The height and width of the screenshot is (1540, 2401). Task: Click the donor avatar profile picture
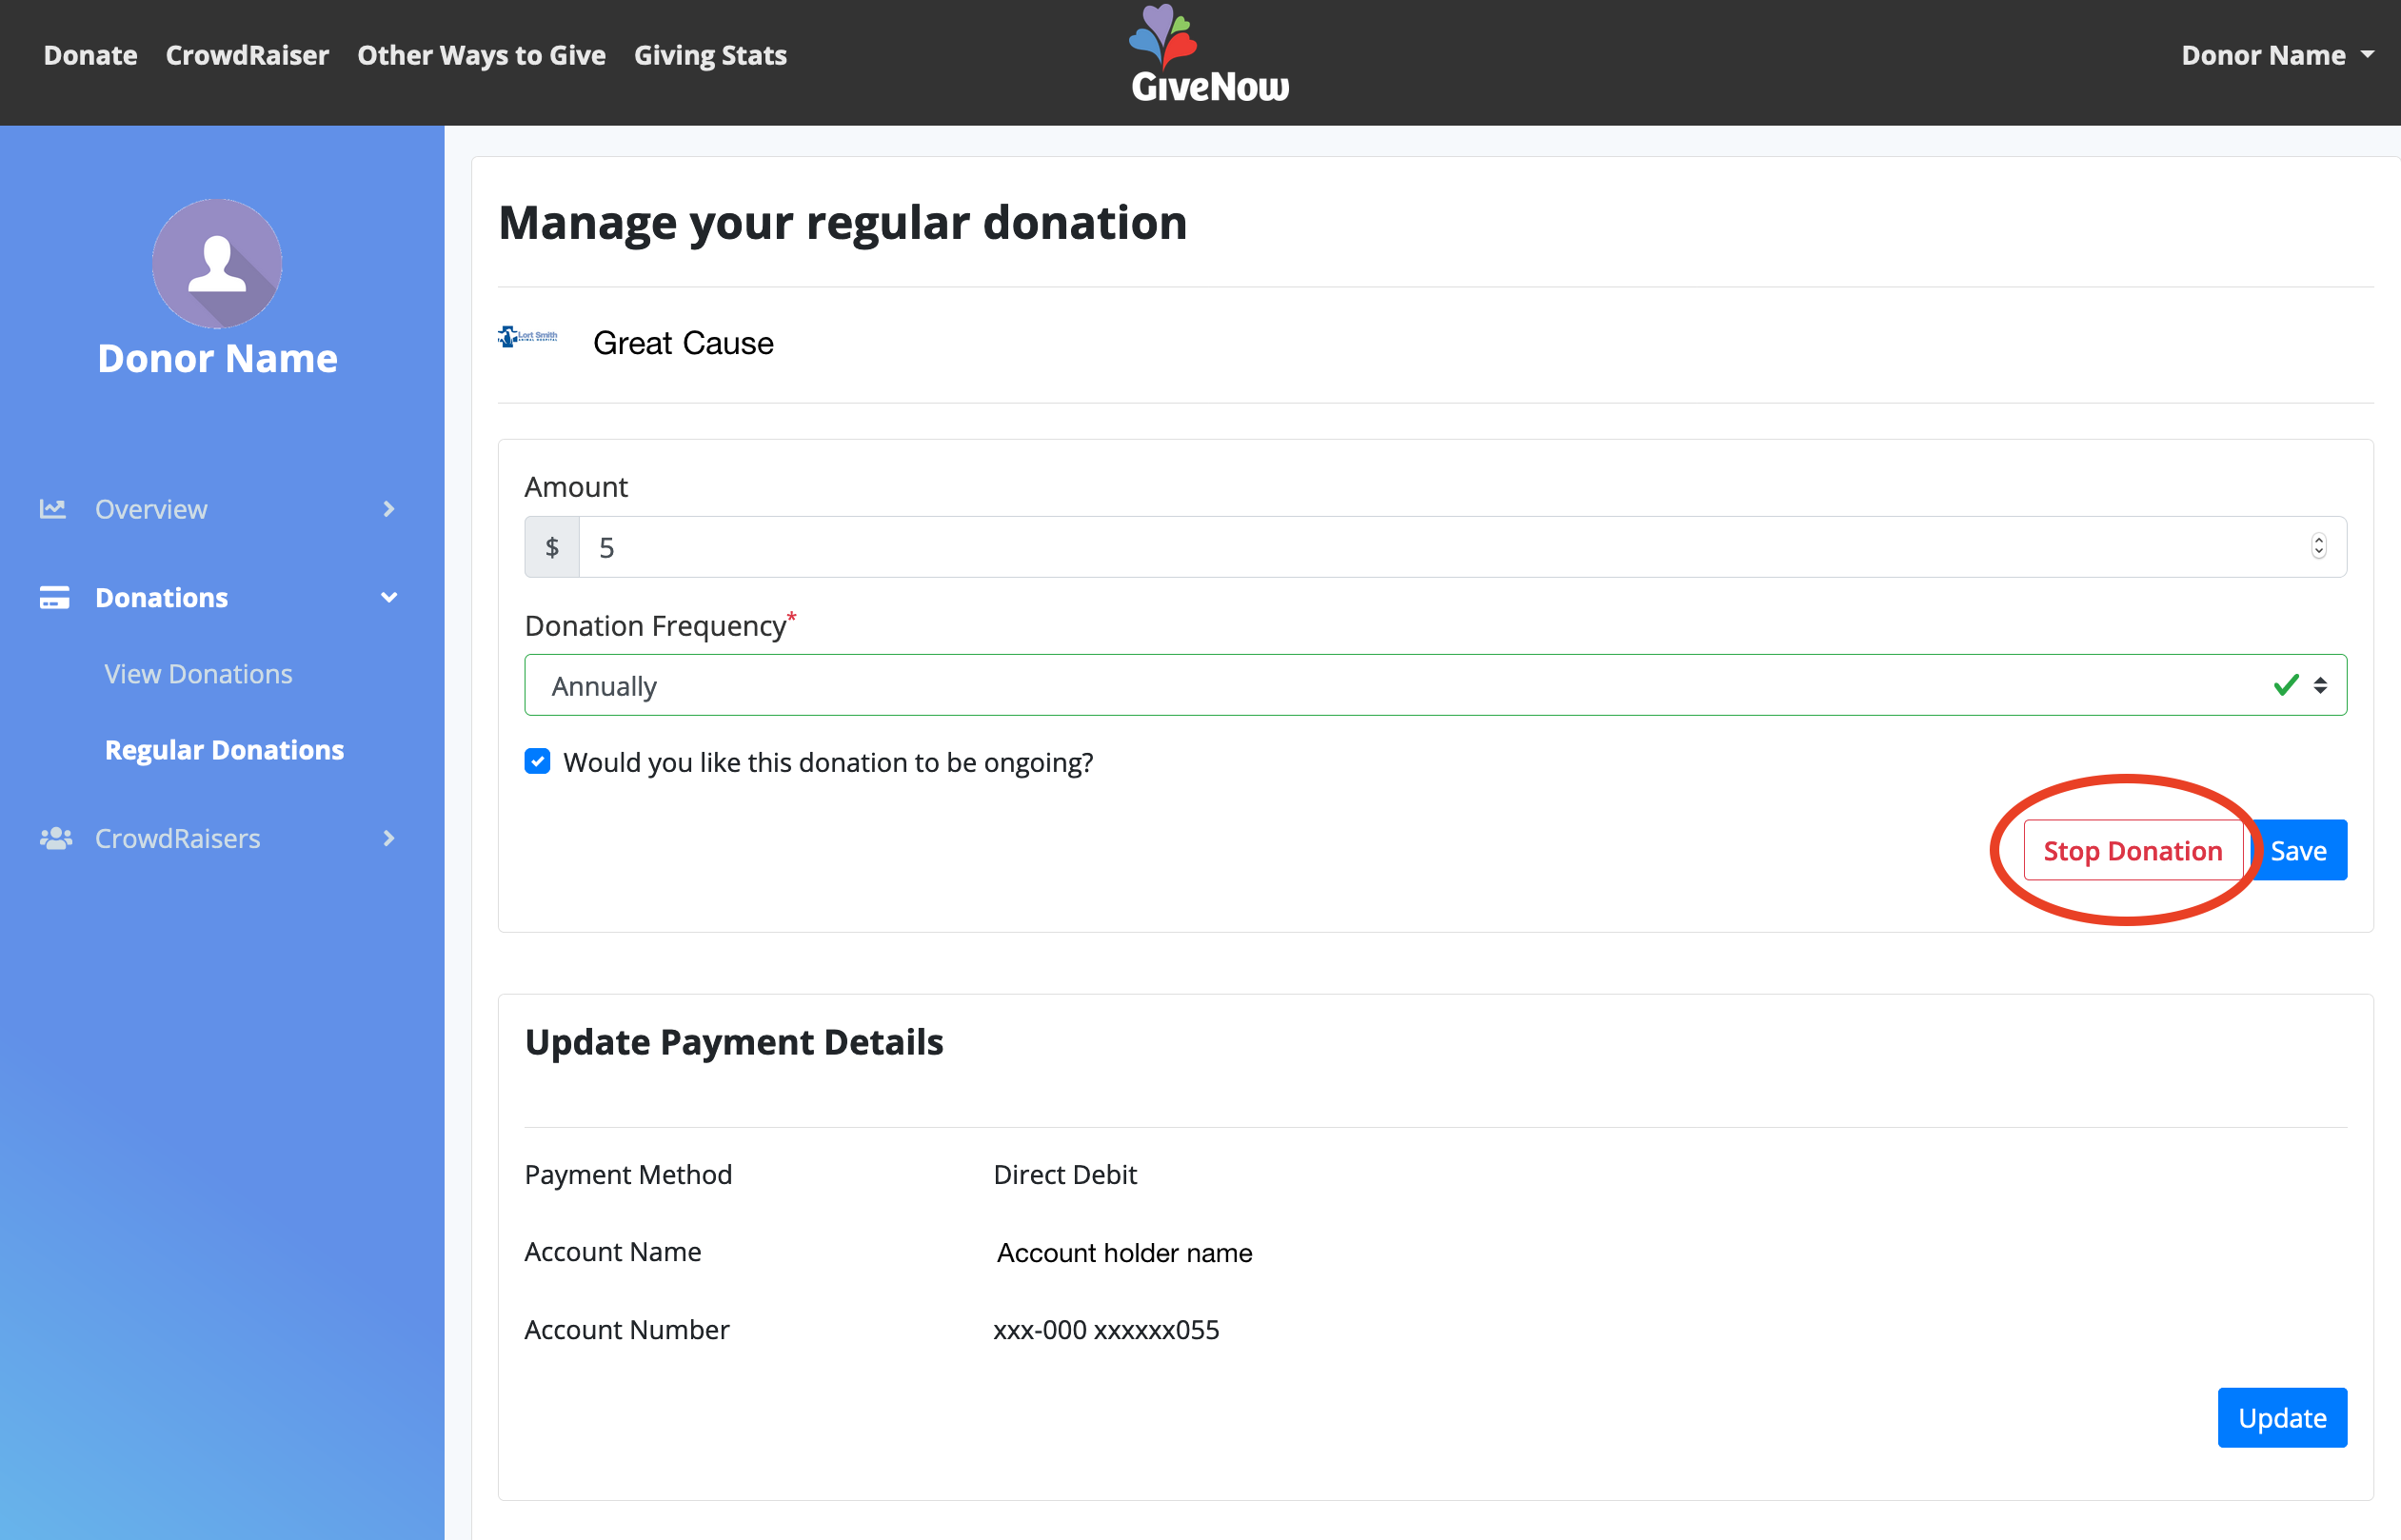217,264
